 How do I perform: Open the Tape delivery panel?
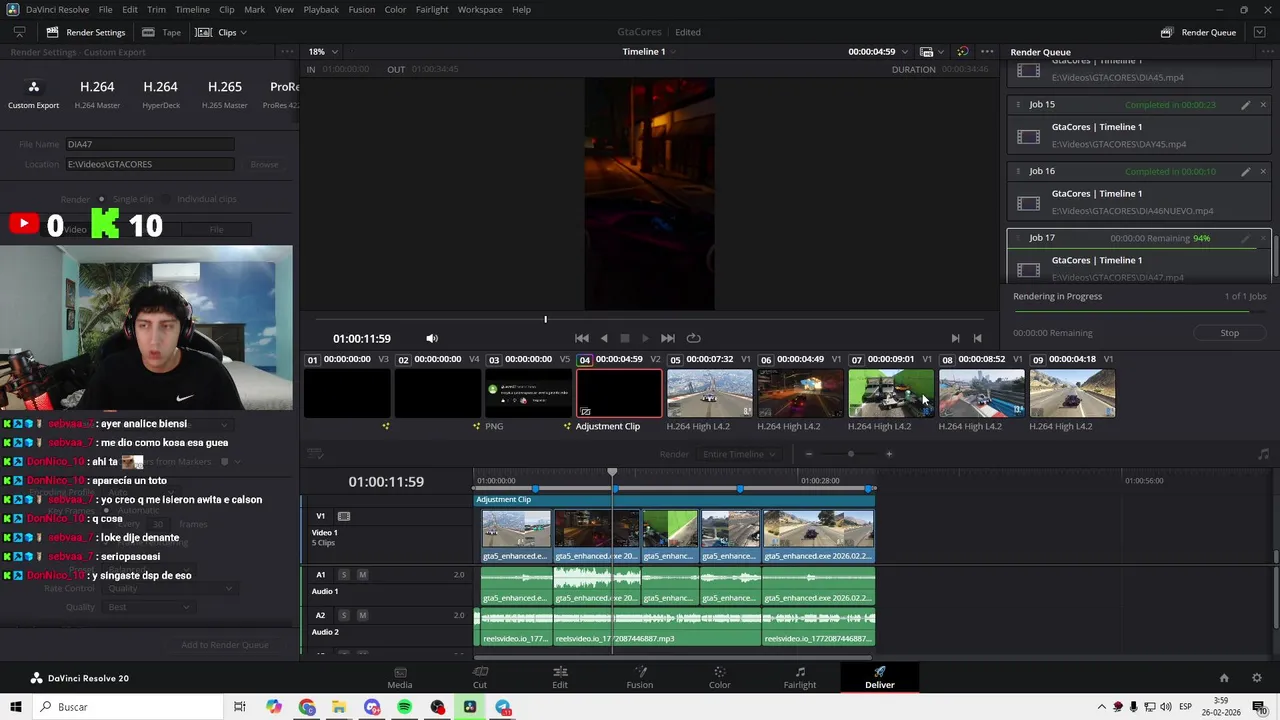pyautogui.click(x=162, y=32)
